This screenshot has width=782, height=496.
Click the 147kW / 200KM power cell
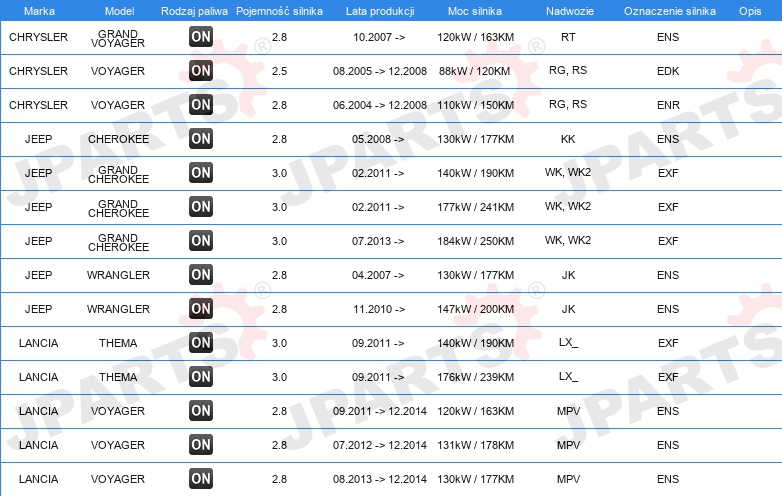475,309
